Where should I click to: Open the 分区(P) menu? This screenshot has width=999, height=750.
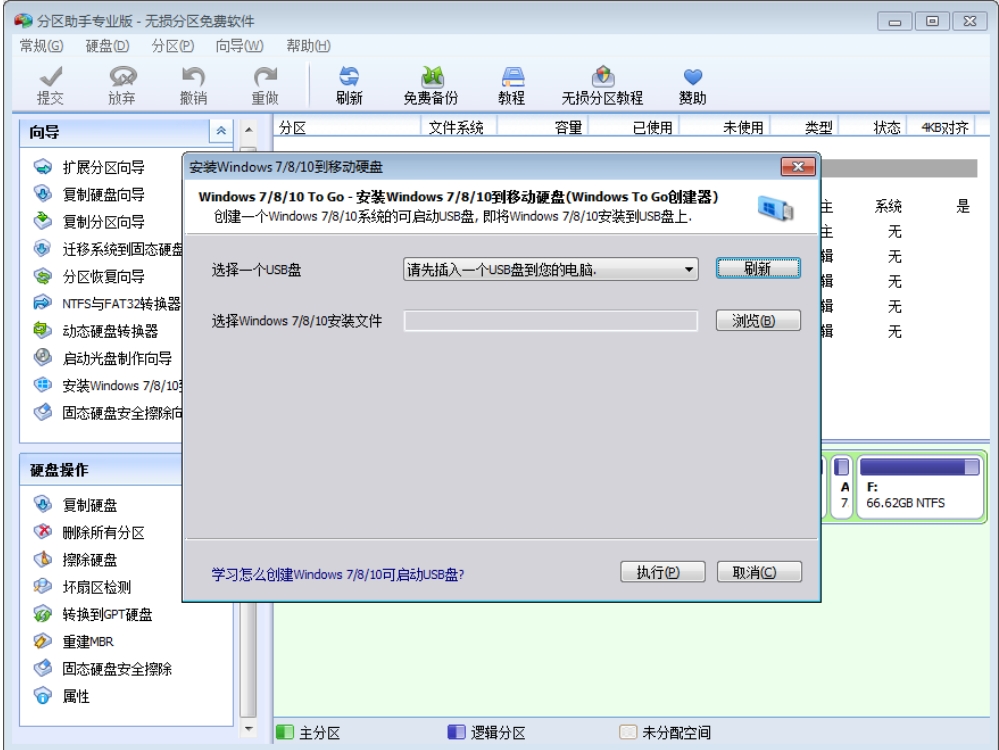pyautogui.click(x=173, y=46)
